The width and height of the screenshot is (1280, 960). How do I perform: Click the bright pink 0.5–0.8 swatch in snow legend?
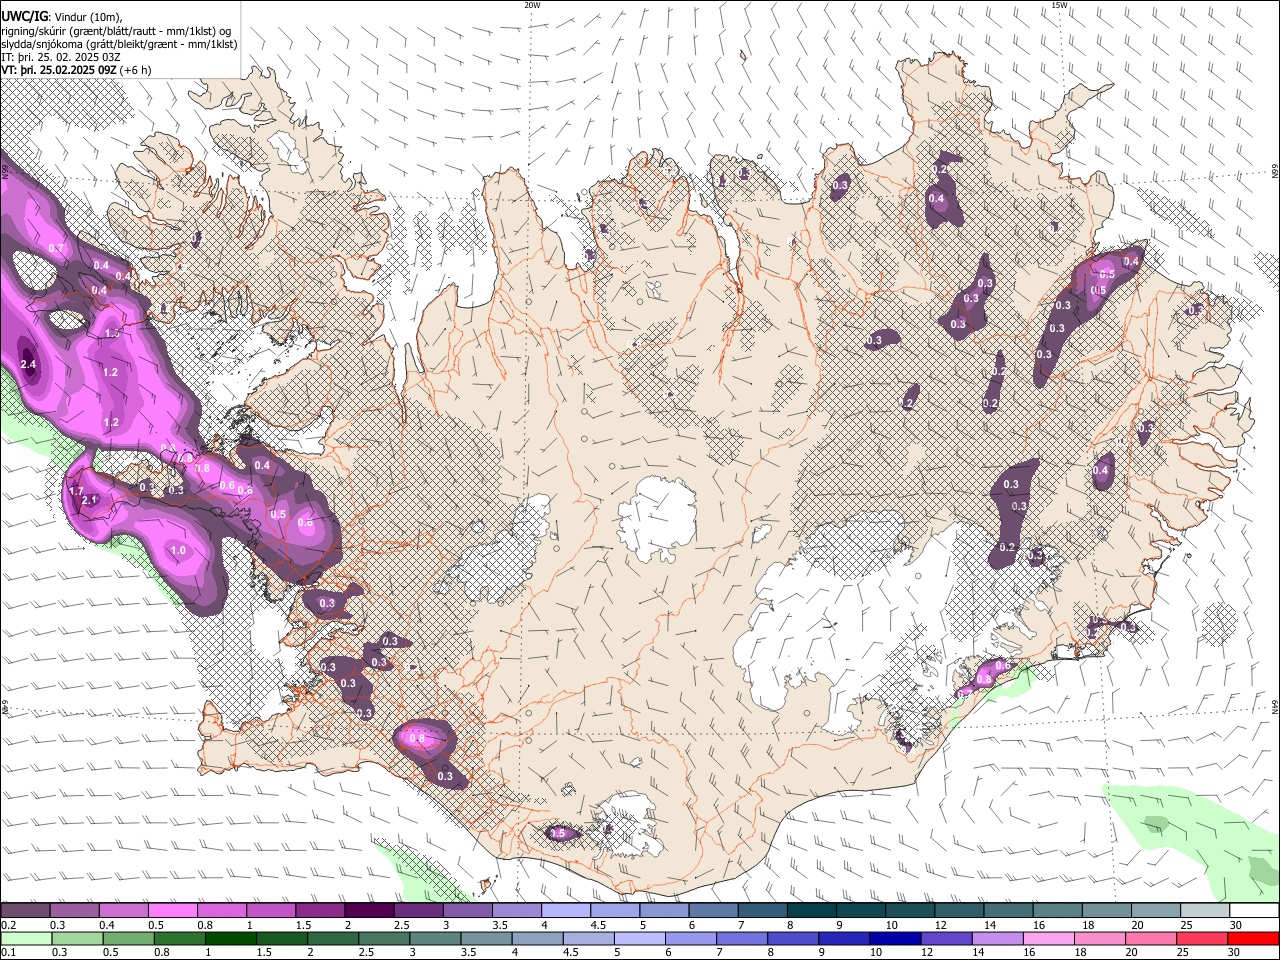click(172, 910)
